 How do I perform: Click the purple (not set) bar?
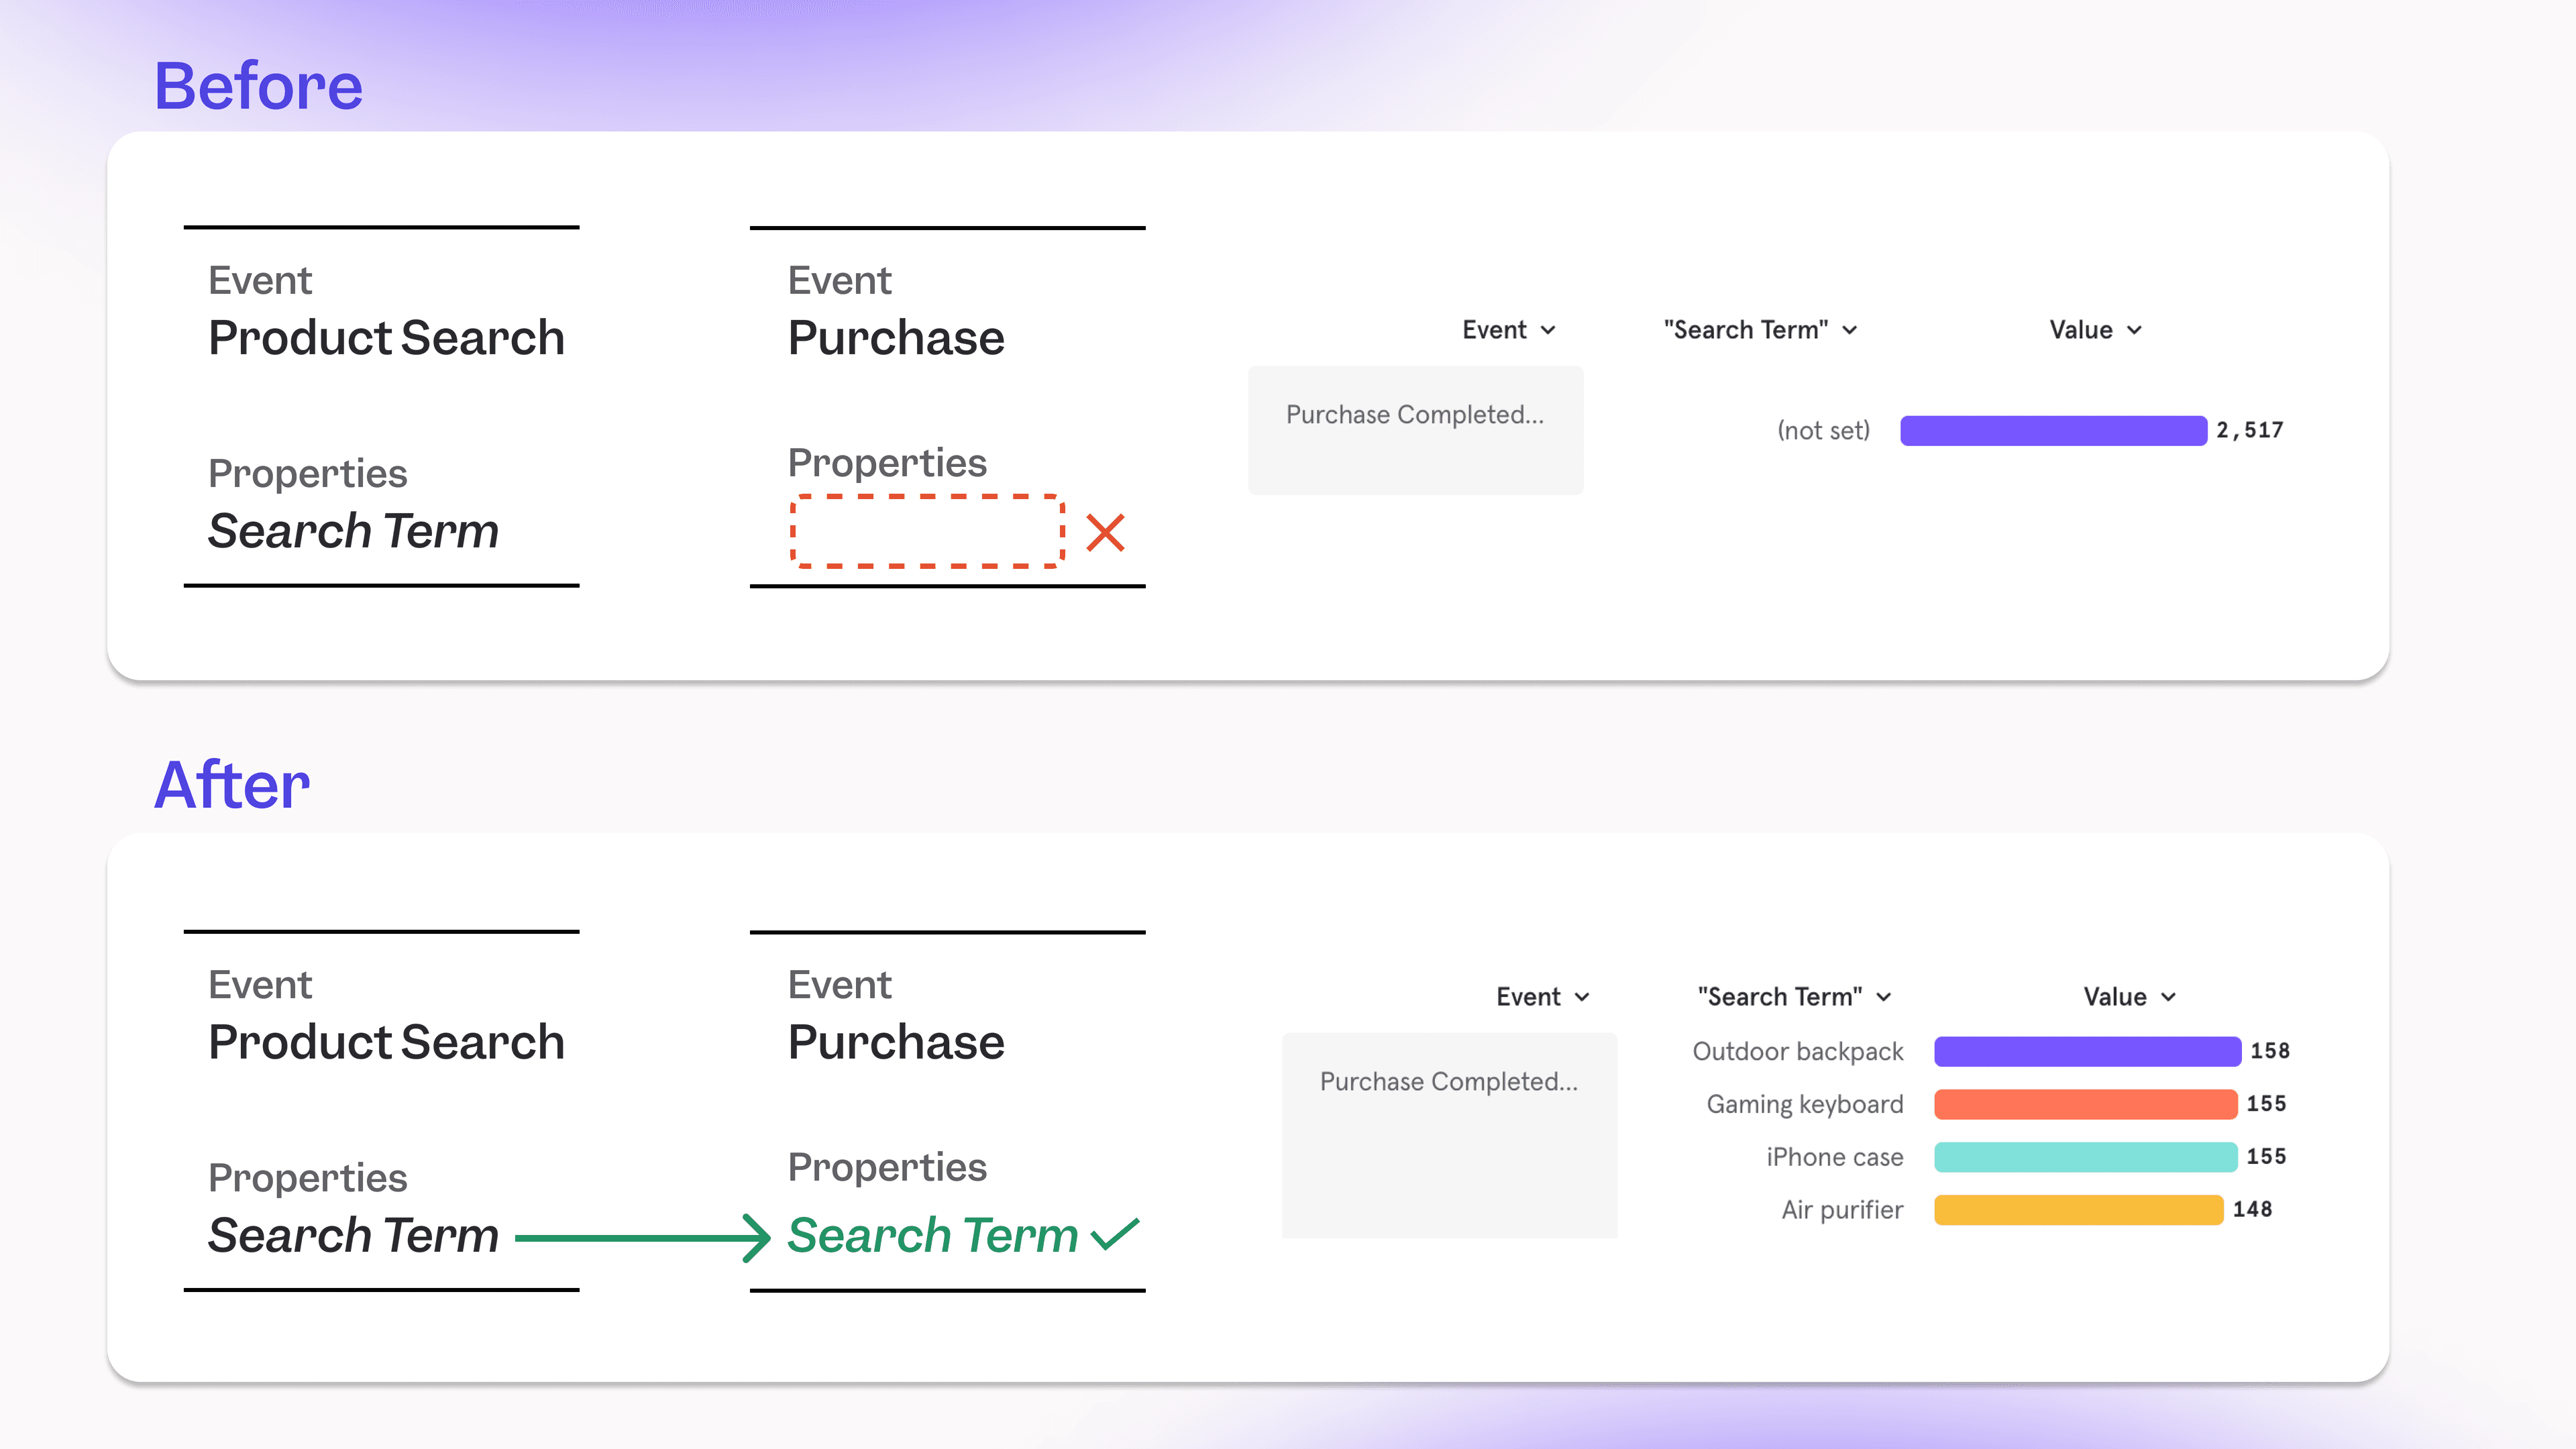[2053, 430]
